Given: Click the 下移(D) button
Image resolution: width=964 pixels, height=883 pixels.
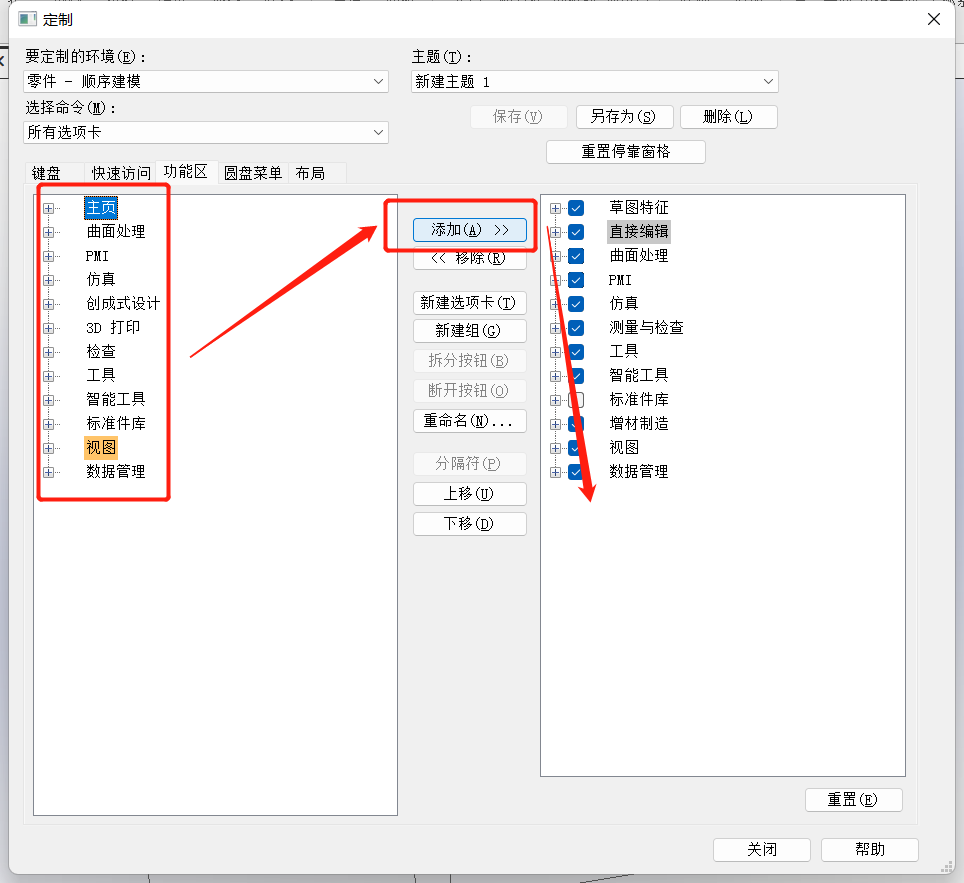Looking at the screenshot, I should tap(470, 524).
